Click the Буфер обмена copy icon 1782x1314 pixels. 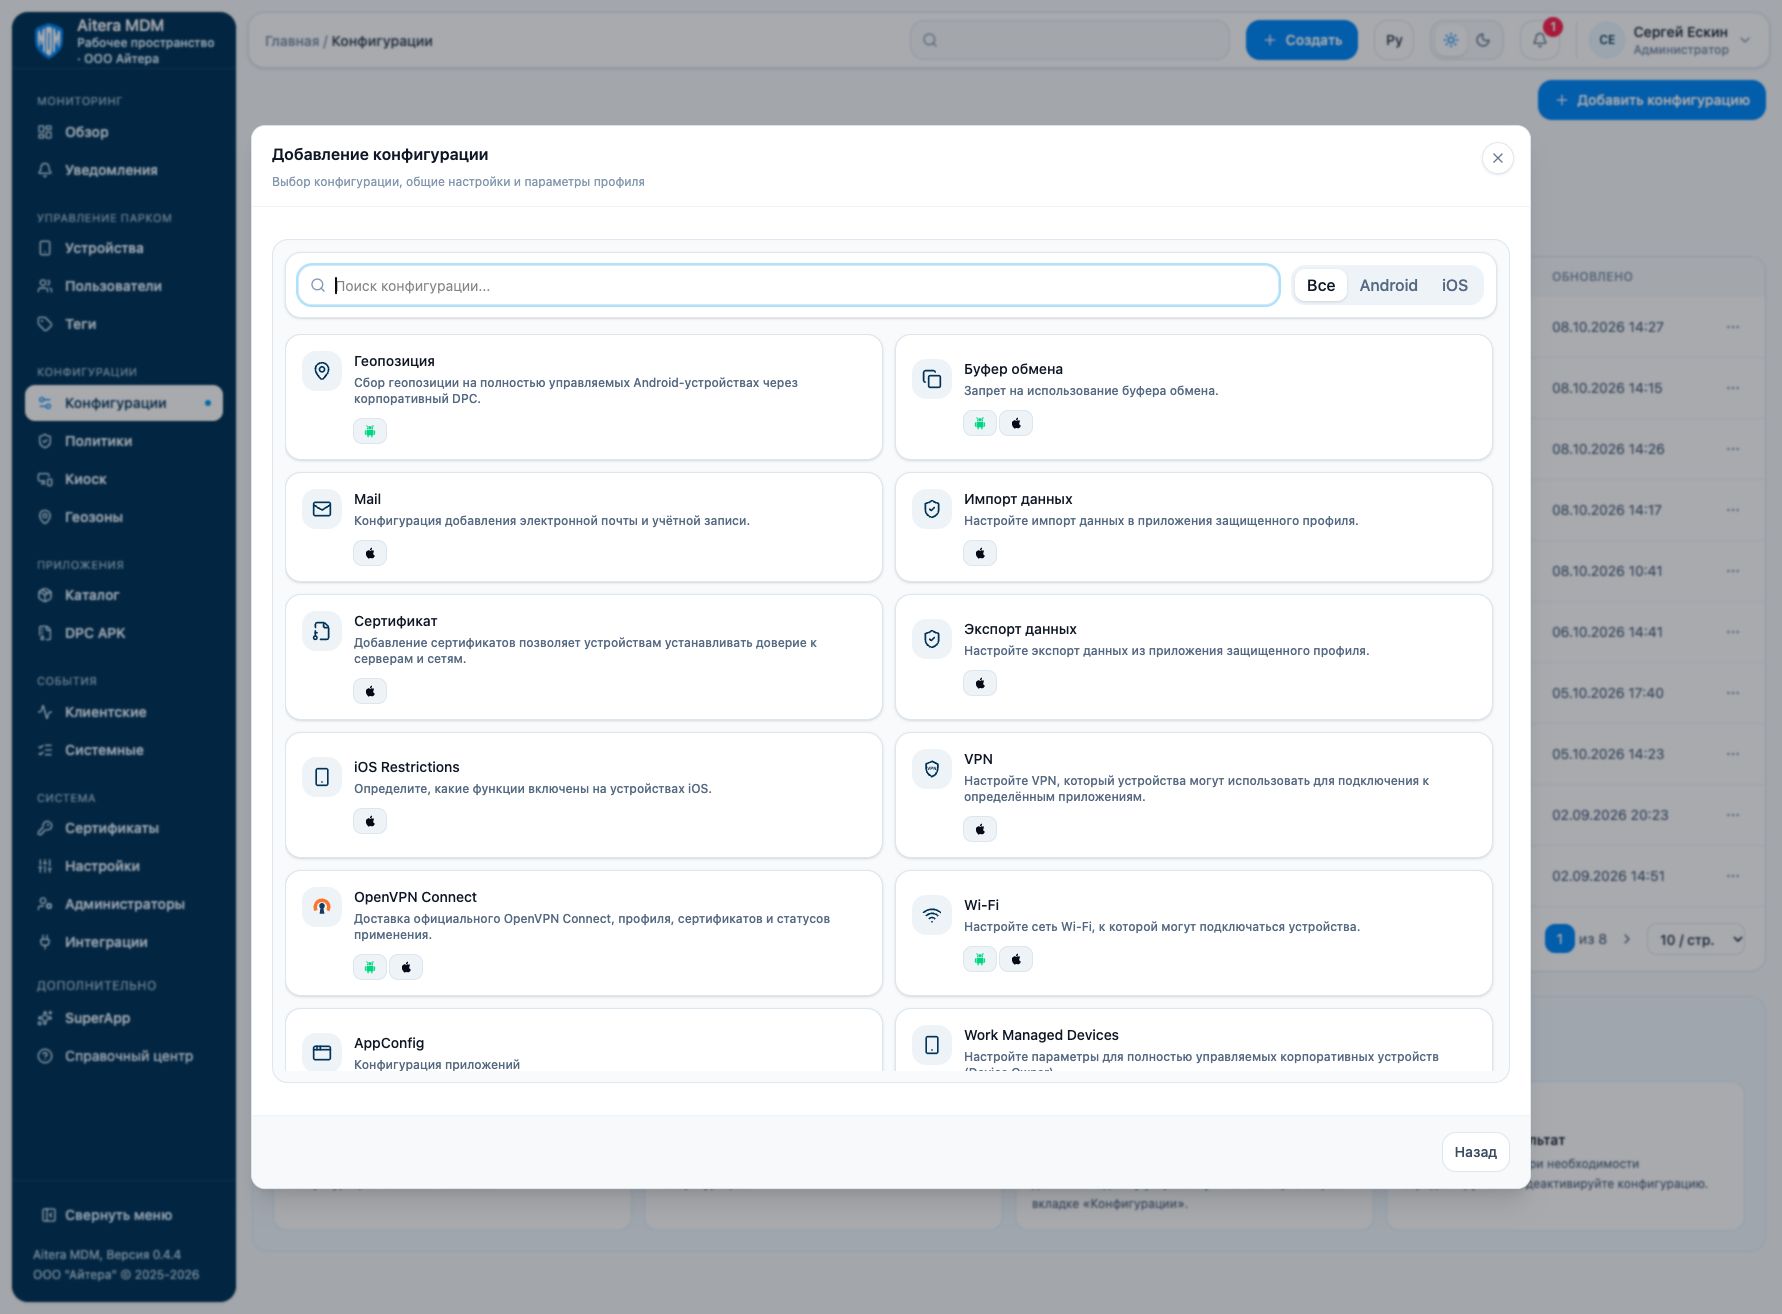tap(932, 379)
